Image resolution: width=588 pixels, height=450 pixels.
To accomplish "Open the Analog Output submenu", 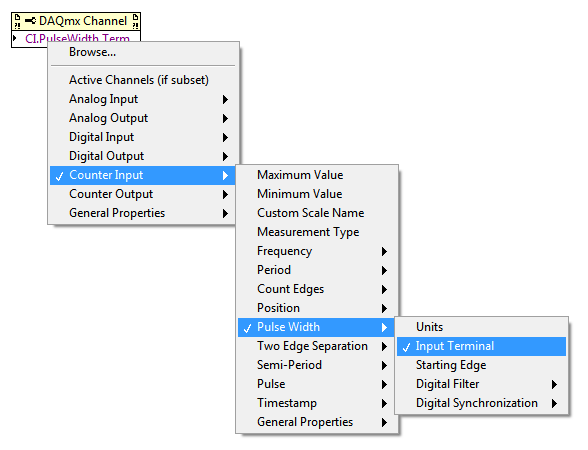I will 143,118.
